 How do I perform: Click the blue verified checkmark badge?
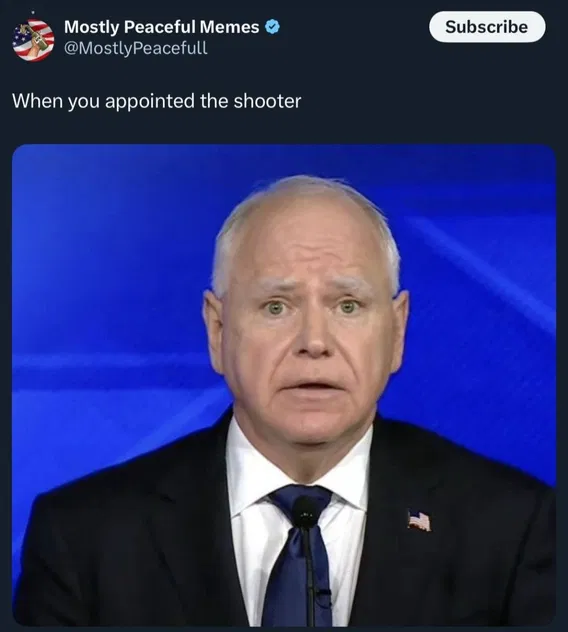point(273,27)
